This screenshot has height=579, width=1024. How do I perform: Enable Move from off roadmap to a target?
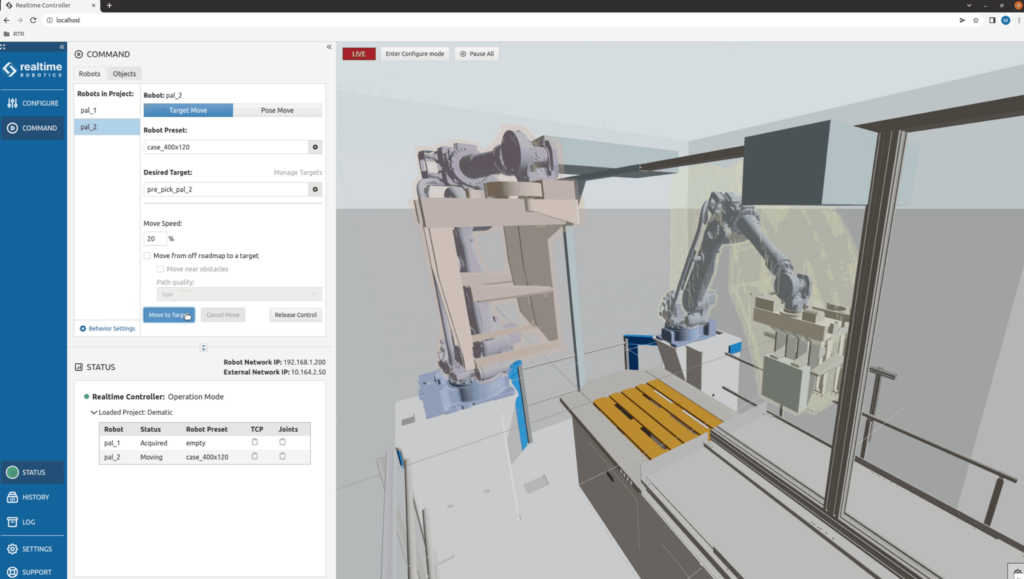[148, 256]
